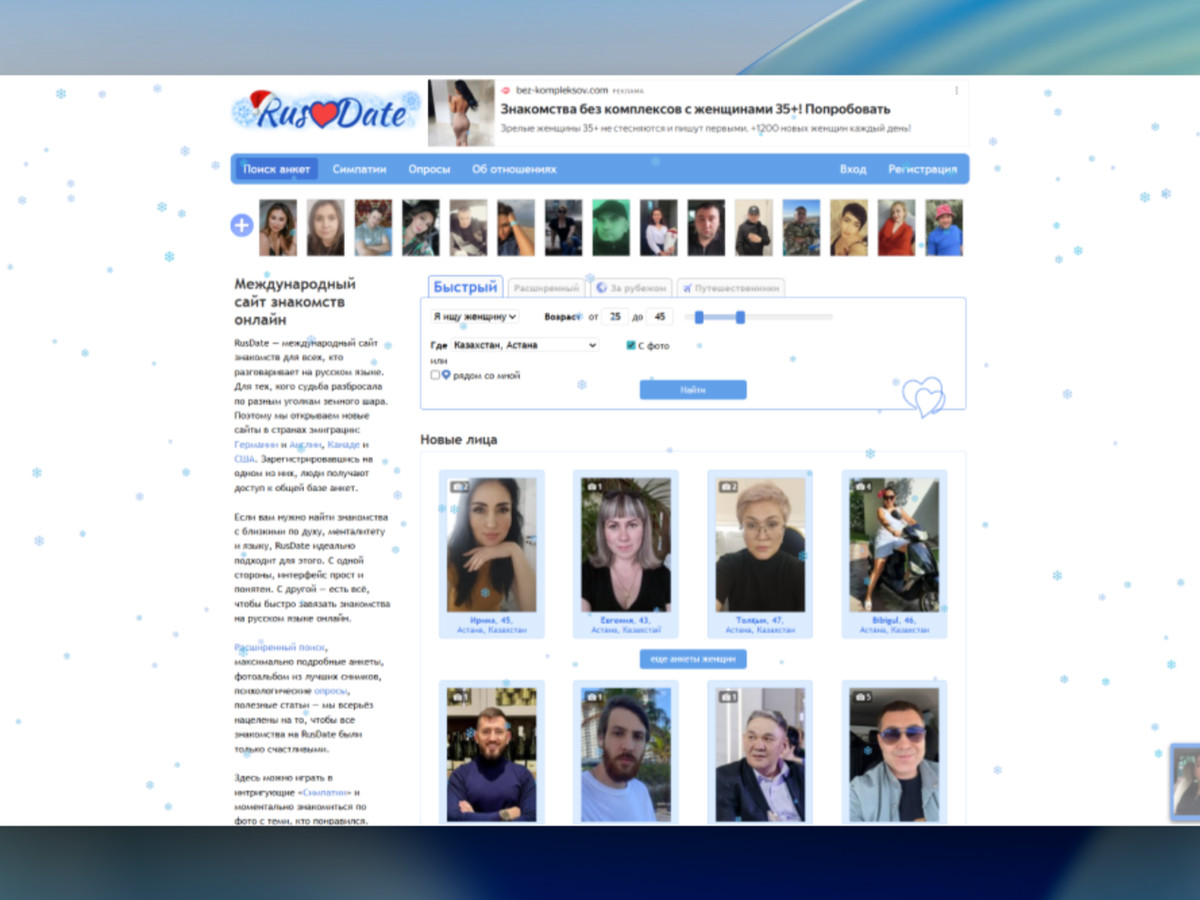Click the name 'Bibigul, 46'
The image size is (1200, 900).
click(x=895, y=620)
